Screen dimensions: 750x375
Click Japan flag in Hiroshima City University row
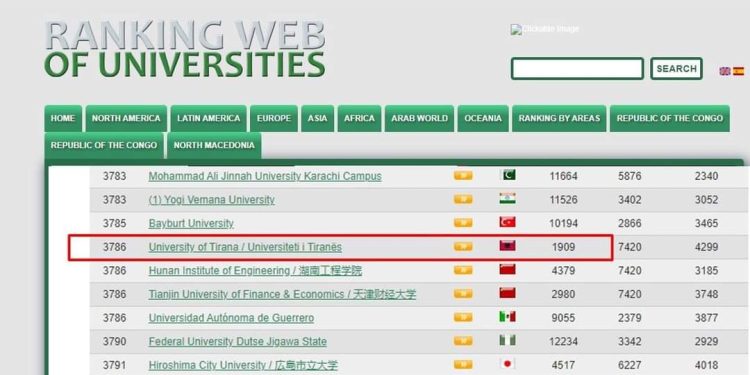pyautogui.click(x=507, y=364)
